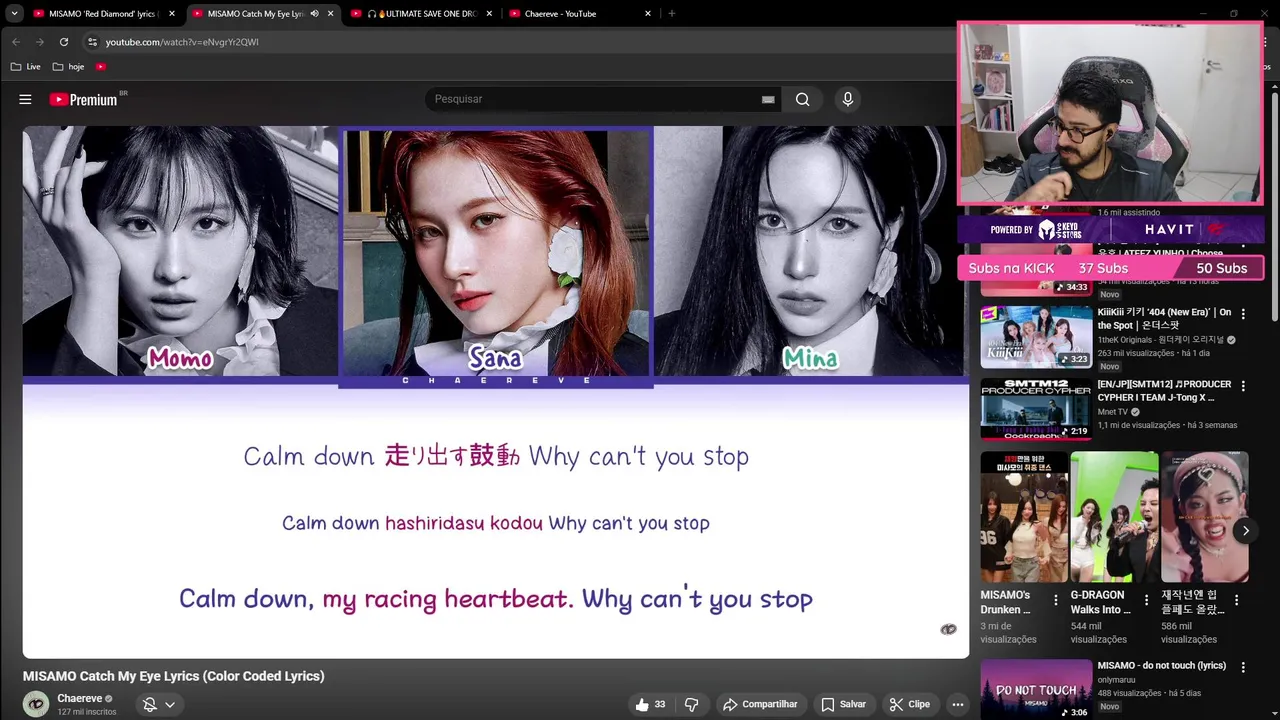Click the 1theK Originals channel name

coord(1160,340)
